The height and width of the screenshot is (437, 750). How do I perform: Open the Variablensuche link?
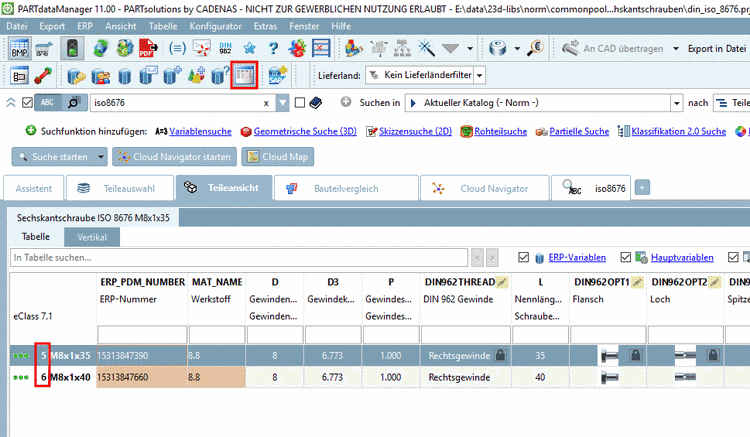tap(200, 131)
